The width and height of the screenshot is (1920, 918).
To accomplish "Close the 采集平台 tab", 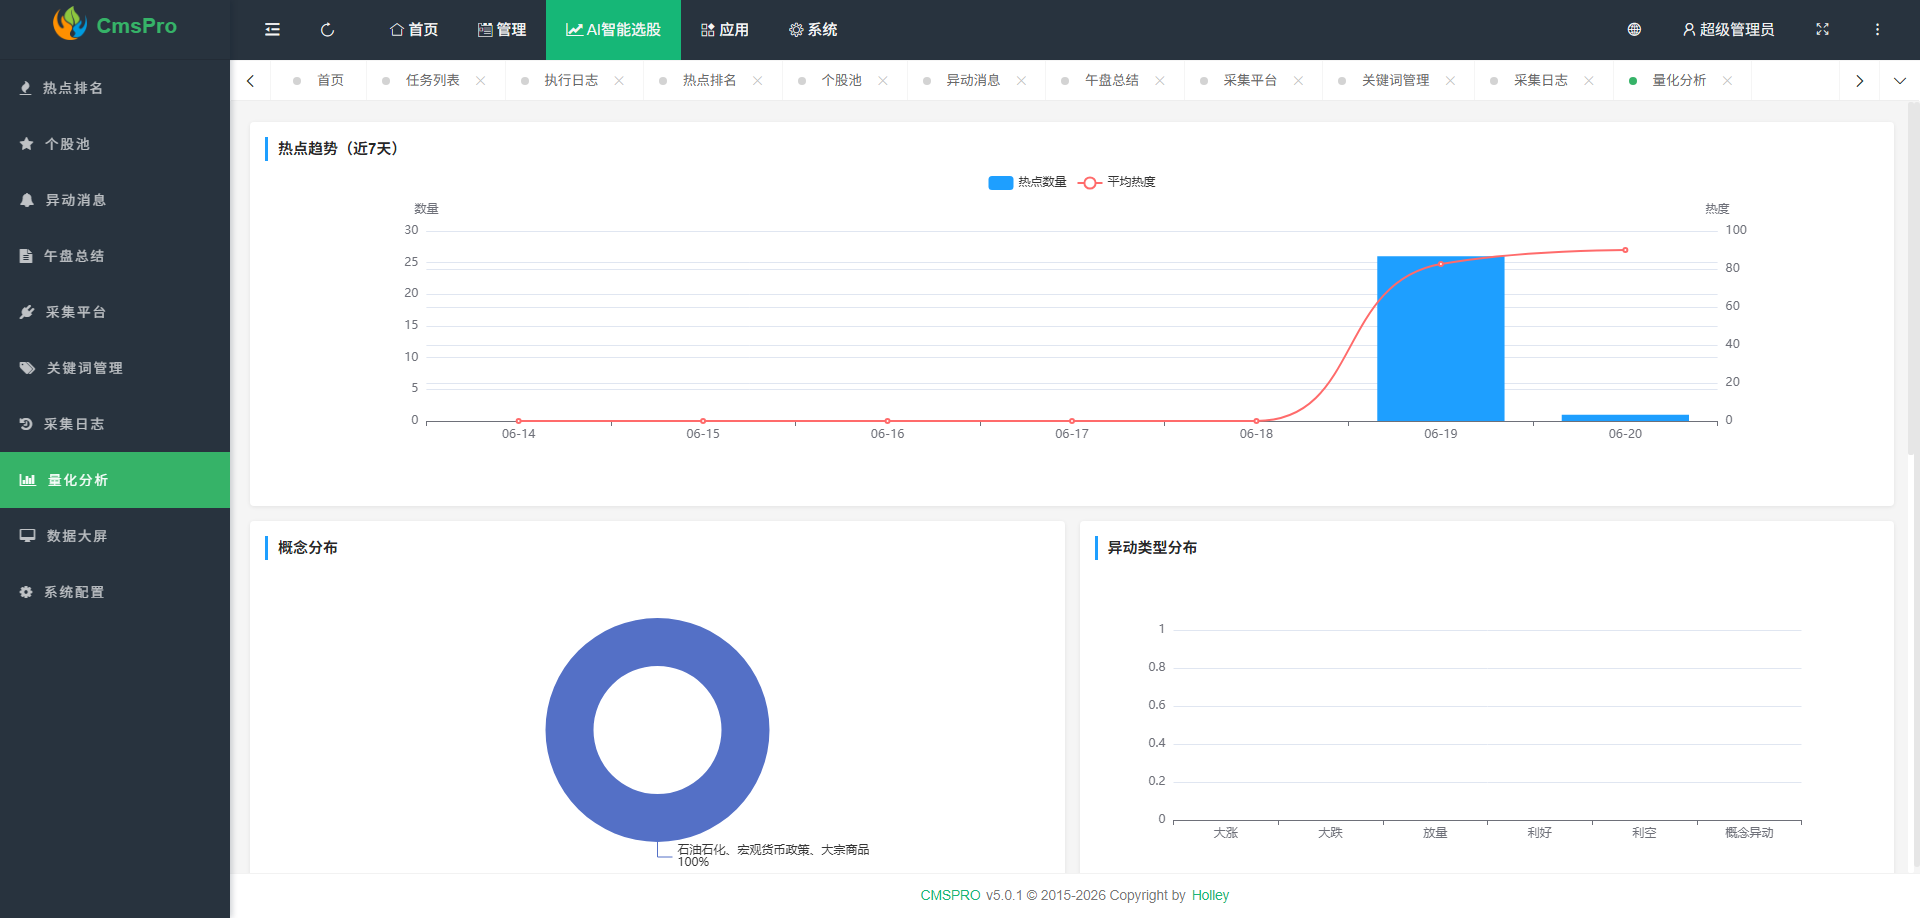I will click(1298, 81).
